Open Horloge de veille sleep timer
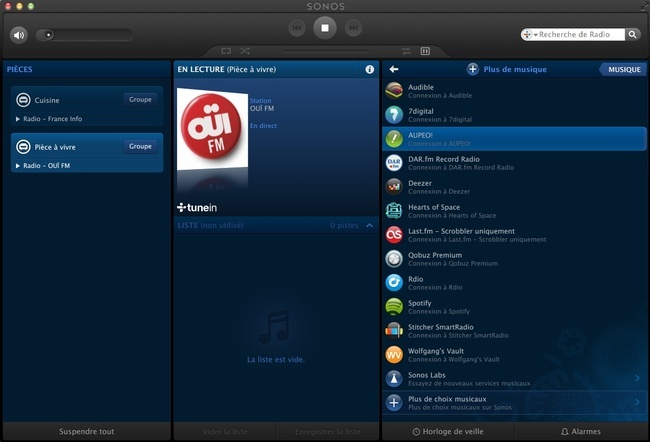The width and height of the screenshot is (650, 442). point(448,431)
